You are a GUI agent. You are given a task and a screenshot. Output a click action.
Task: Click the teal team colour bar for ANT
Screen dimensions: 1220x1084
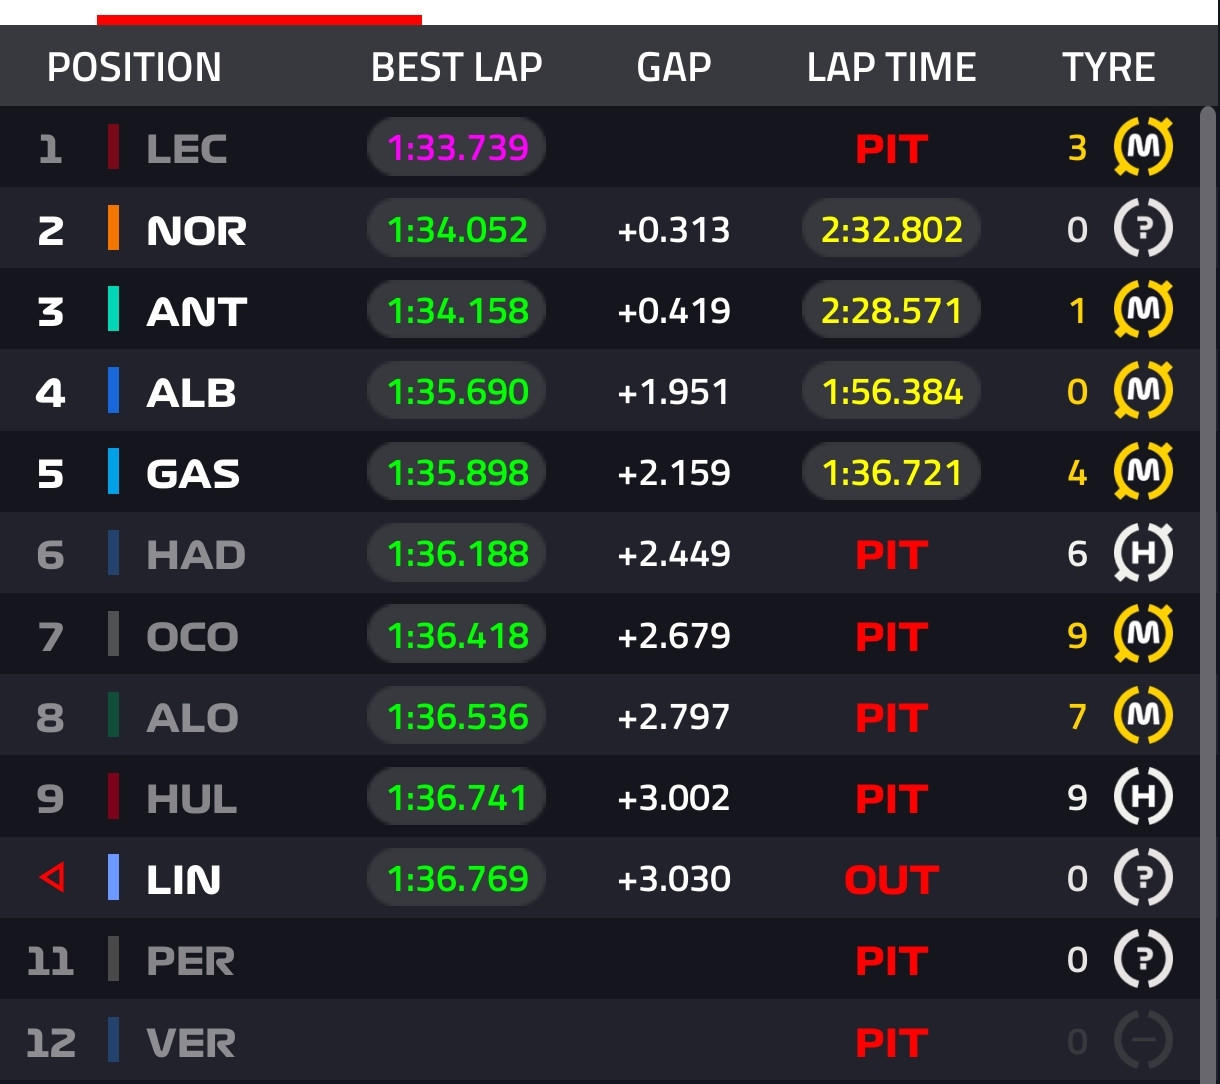[x=114, y=309]
